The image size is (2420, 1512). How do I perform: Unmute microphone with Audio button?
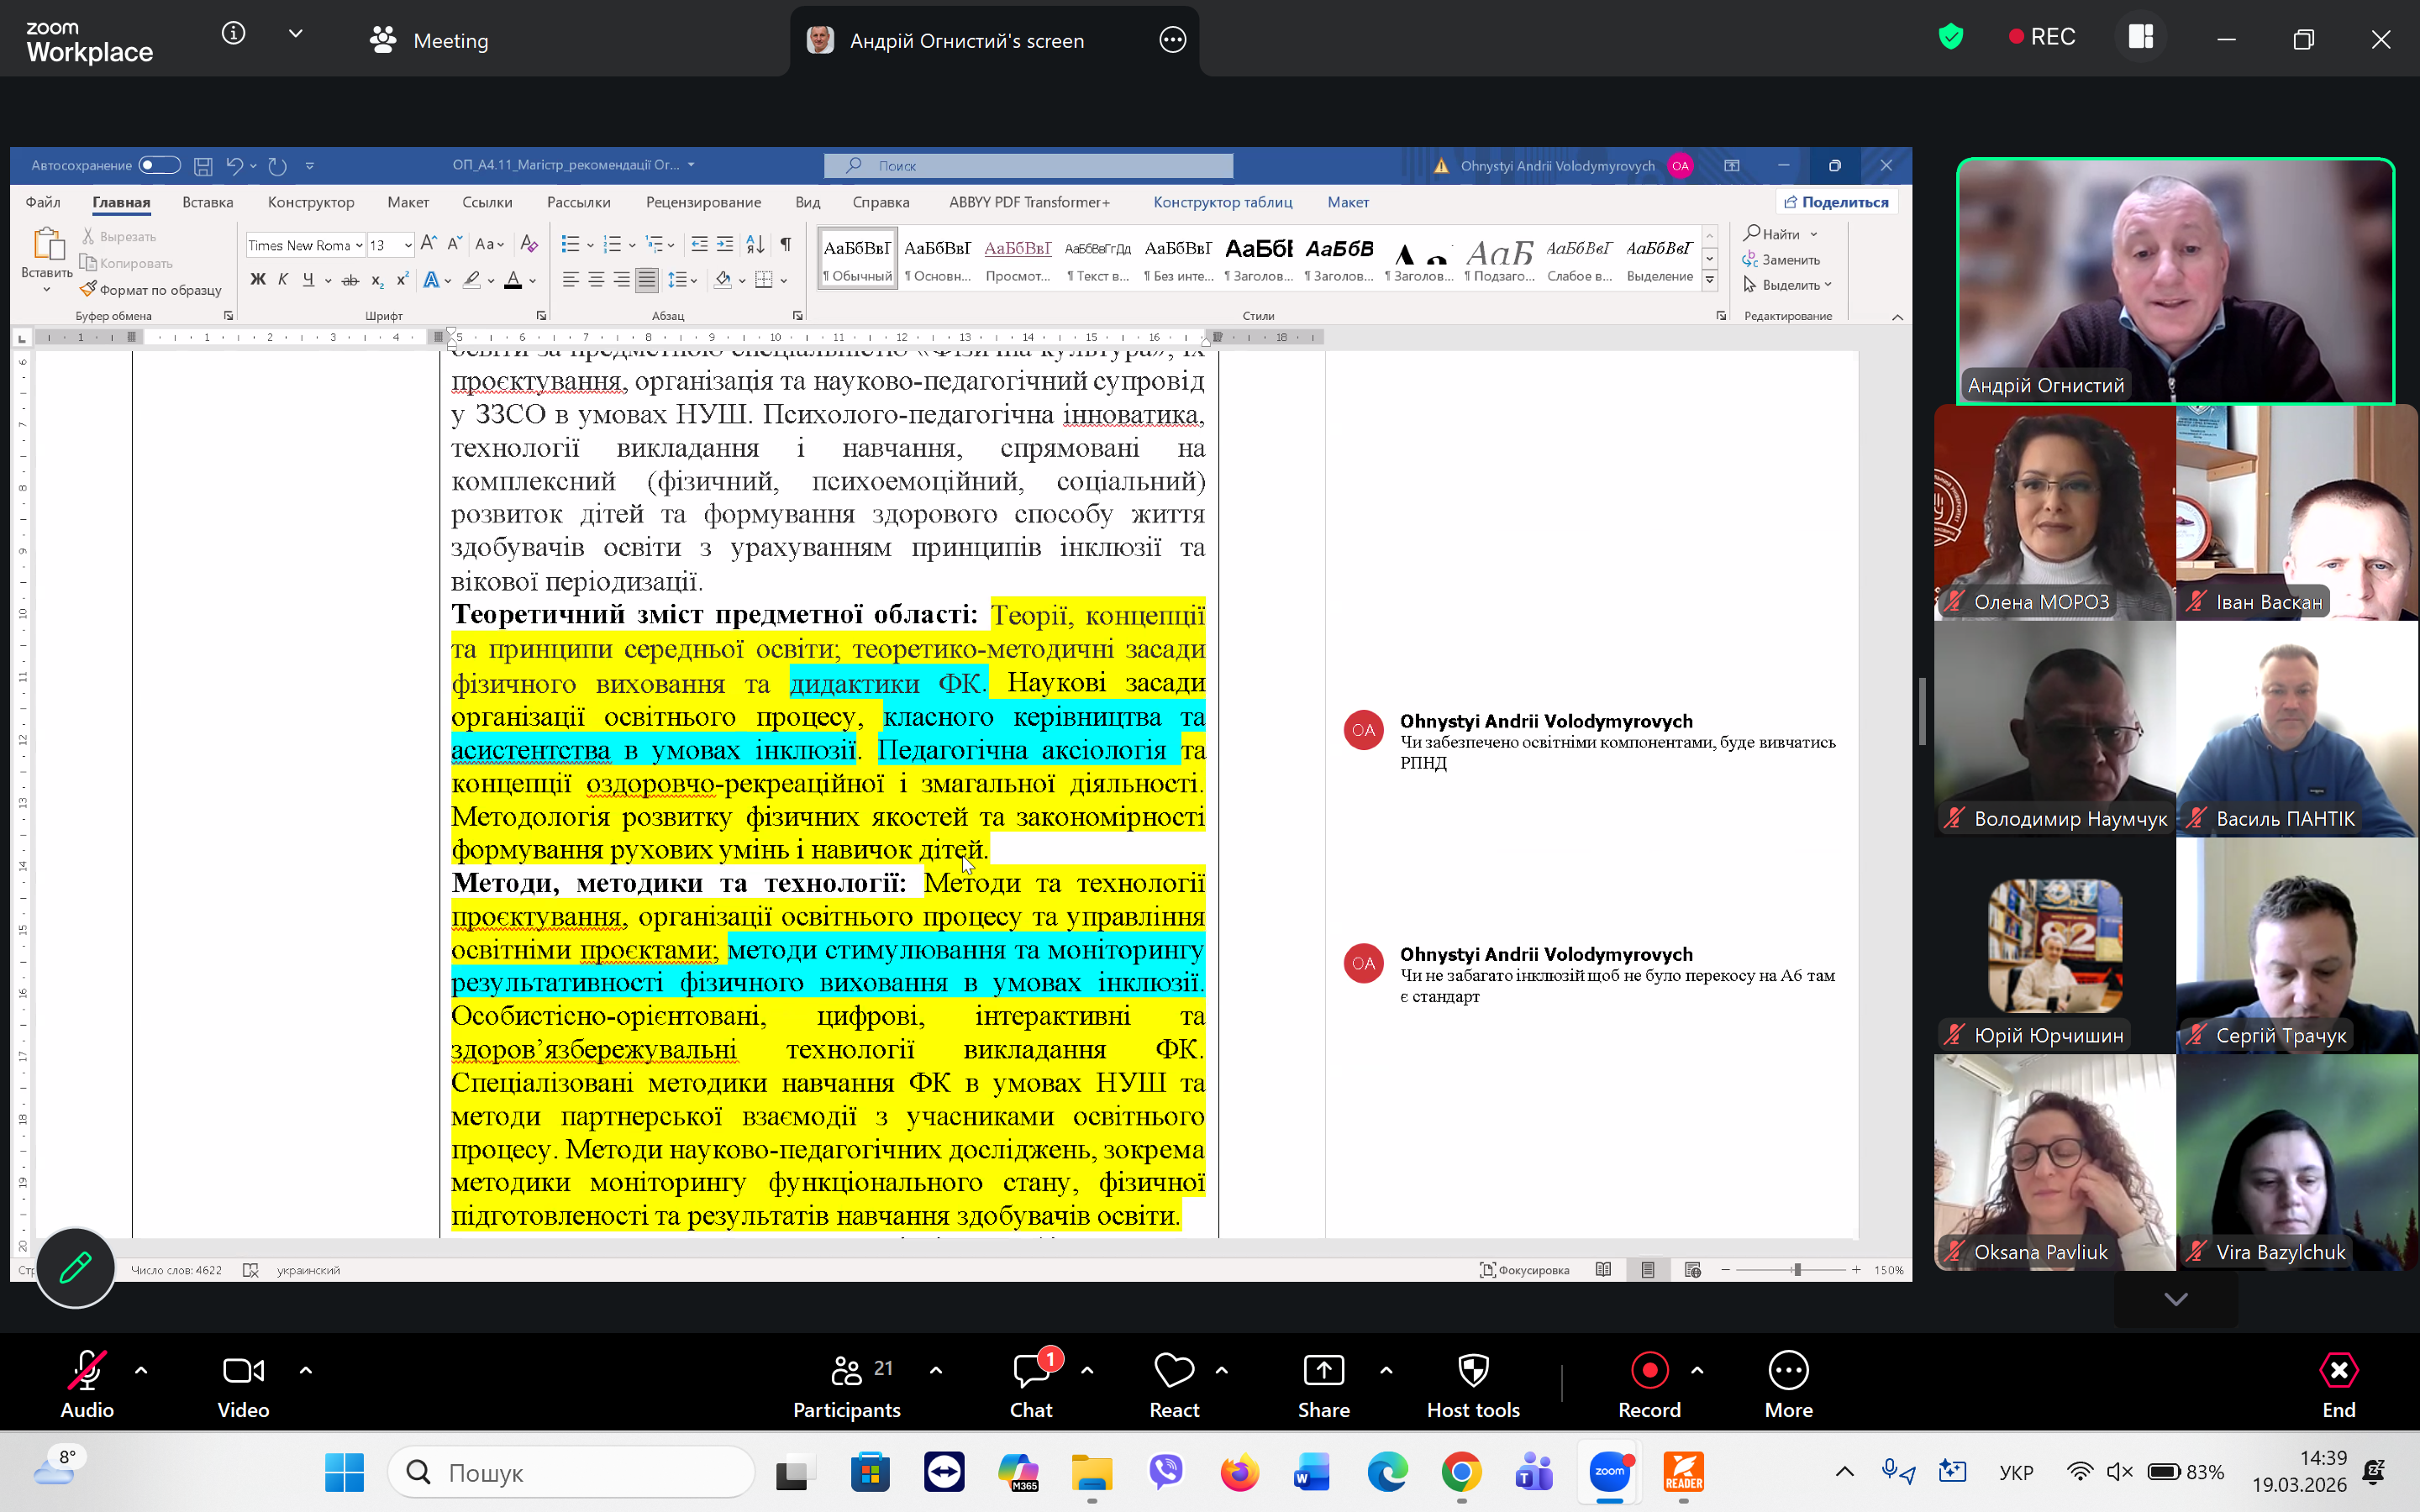(87, 1384)
